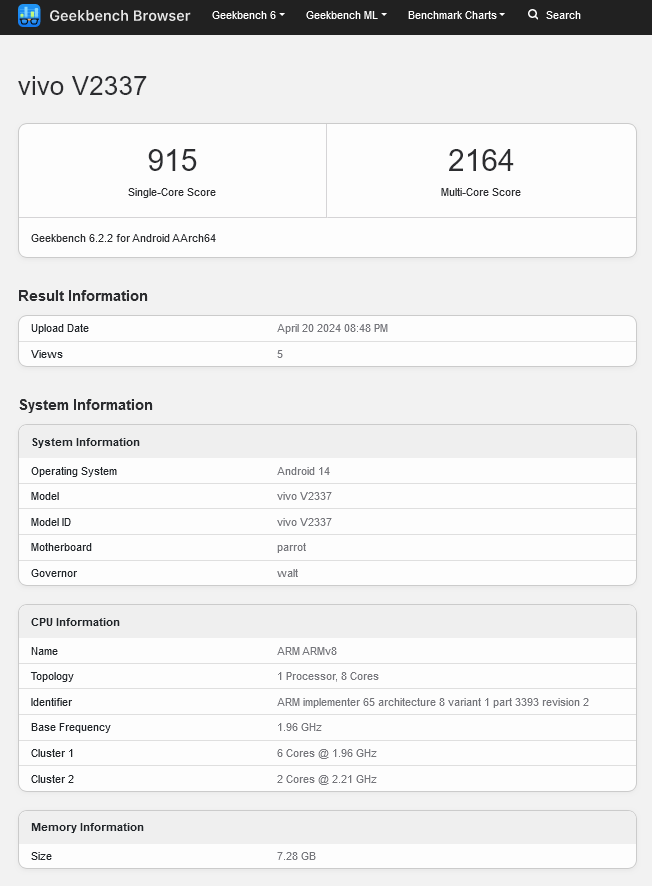
Task: Click the vivo V2337 page heading
Action: coord(83,86)
